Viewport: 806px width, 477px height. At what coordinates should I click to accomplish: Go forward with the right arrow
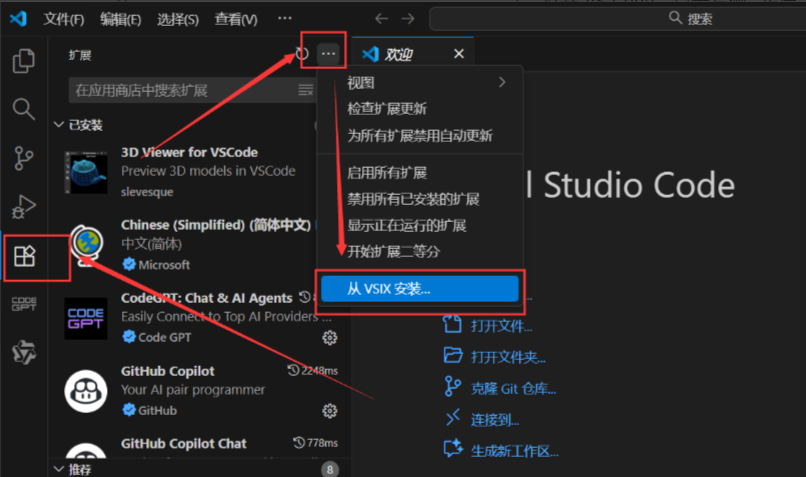[x=408, y=19]
